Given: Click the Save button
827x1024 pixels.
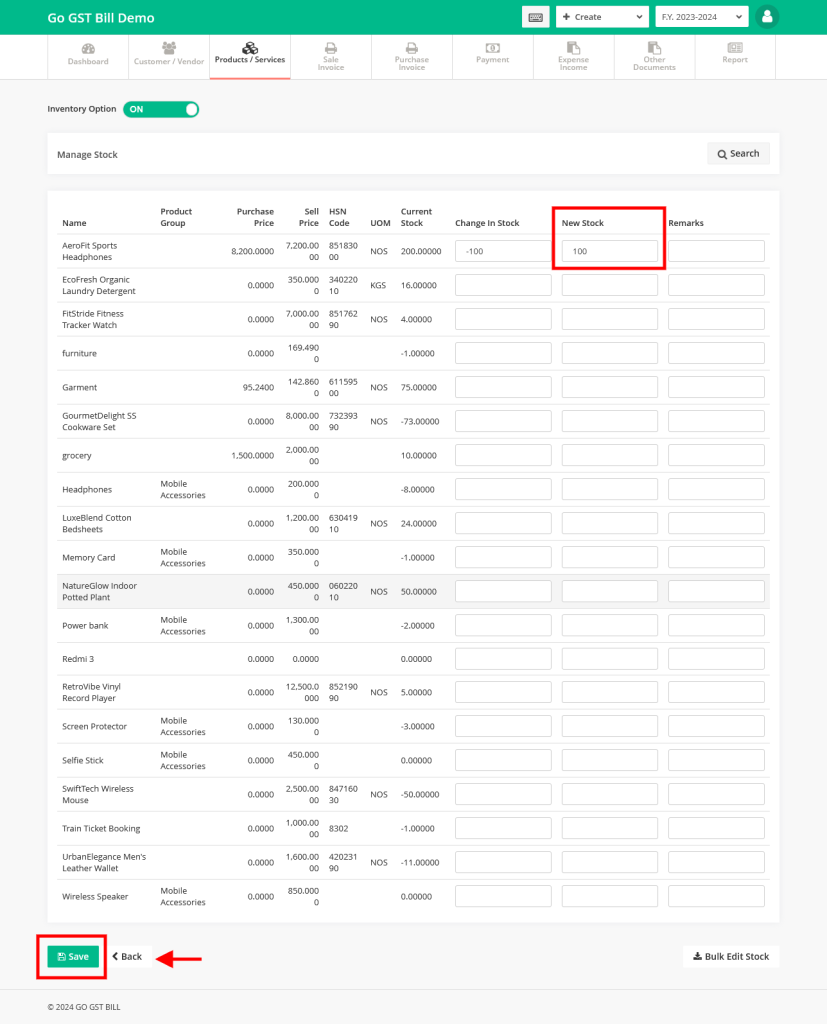Looking at the screenshot, I should pos(71,956).
